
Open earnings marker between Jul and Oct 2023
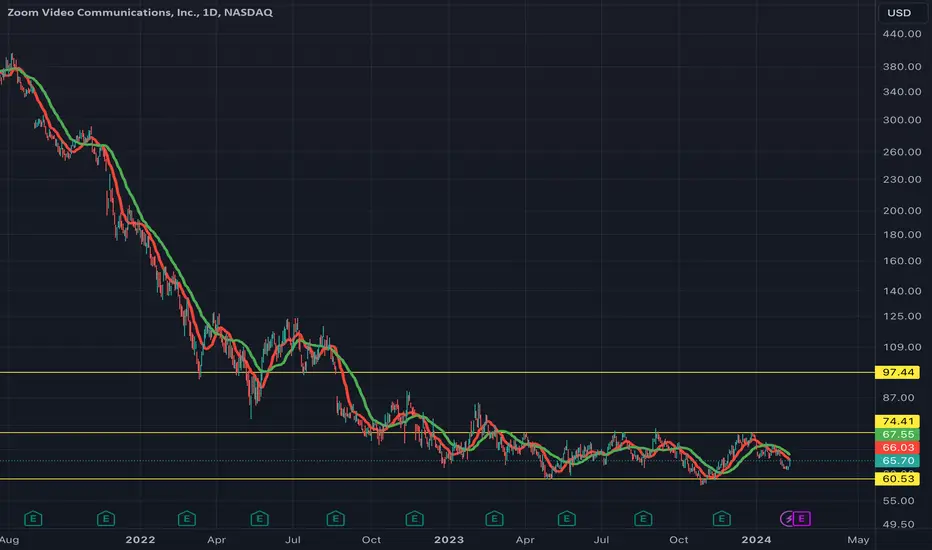click(643, 519)
